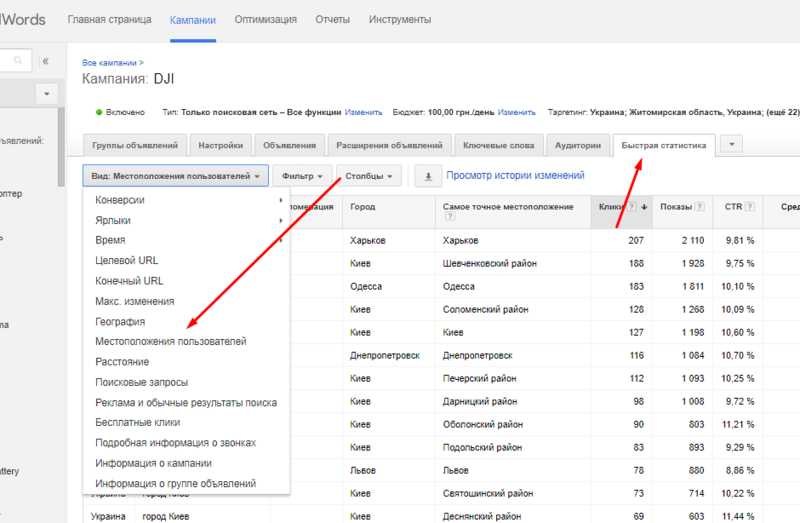
Task: Sort by the CTR column header
Action: click(x=733, y=207)
